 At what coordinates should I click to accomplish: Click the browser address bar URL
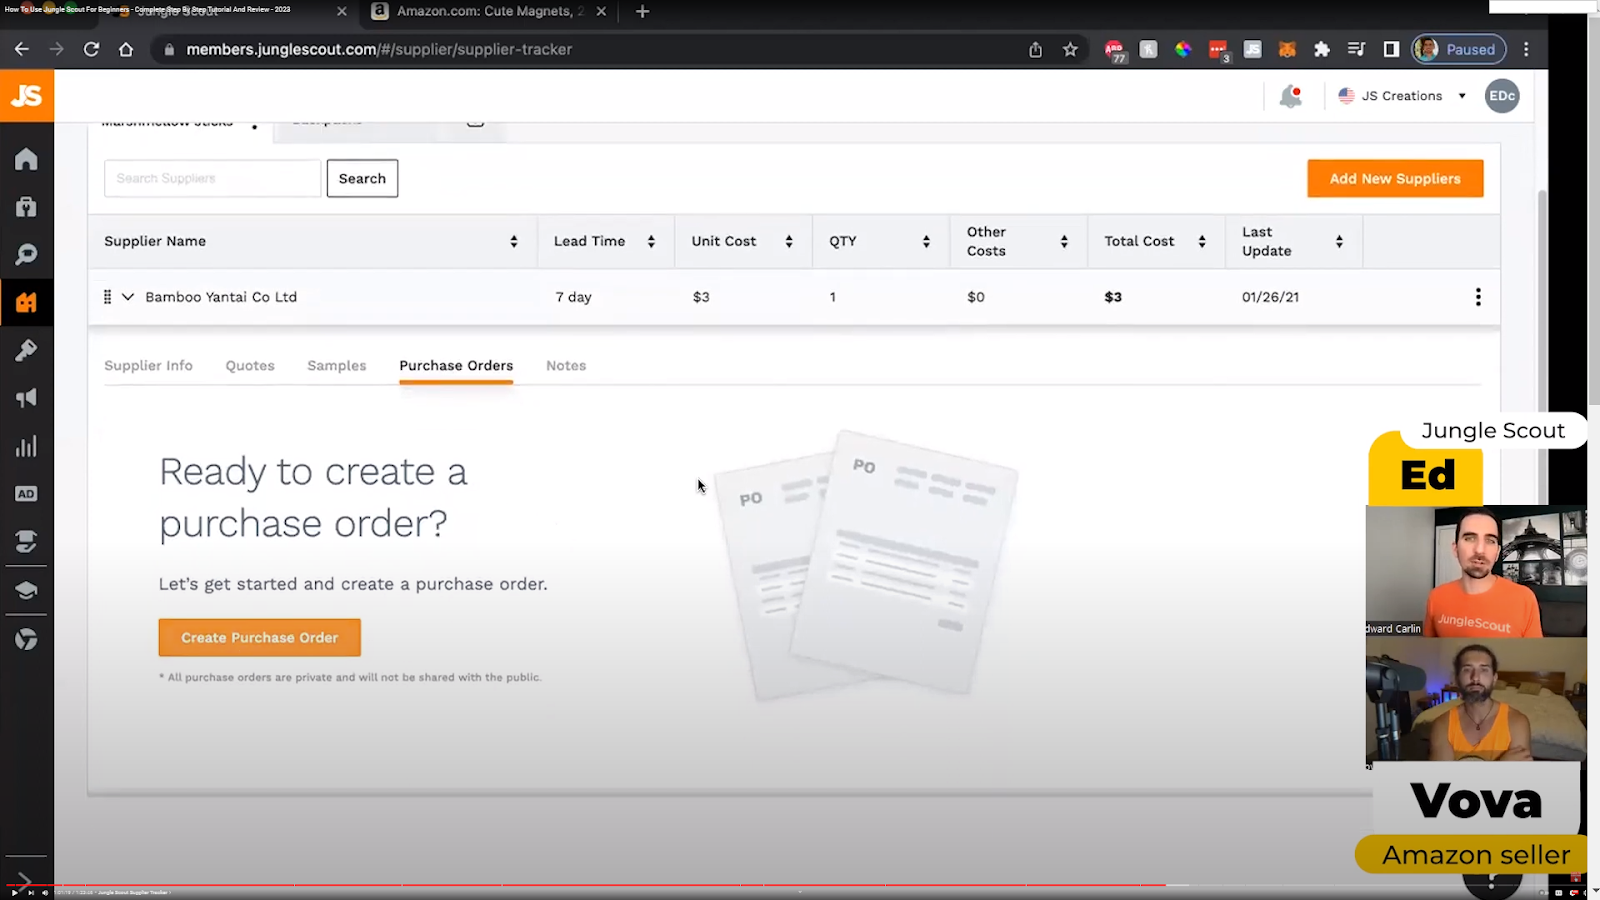point(379,49)
